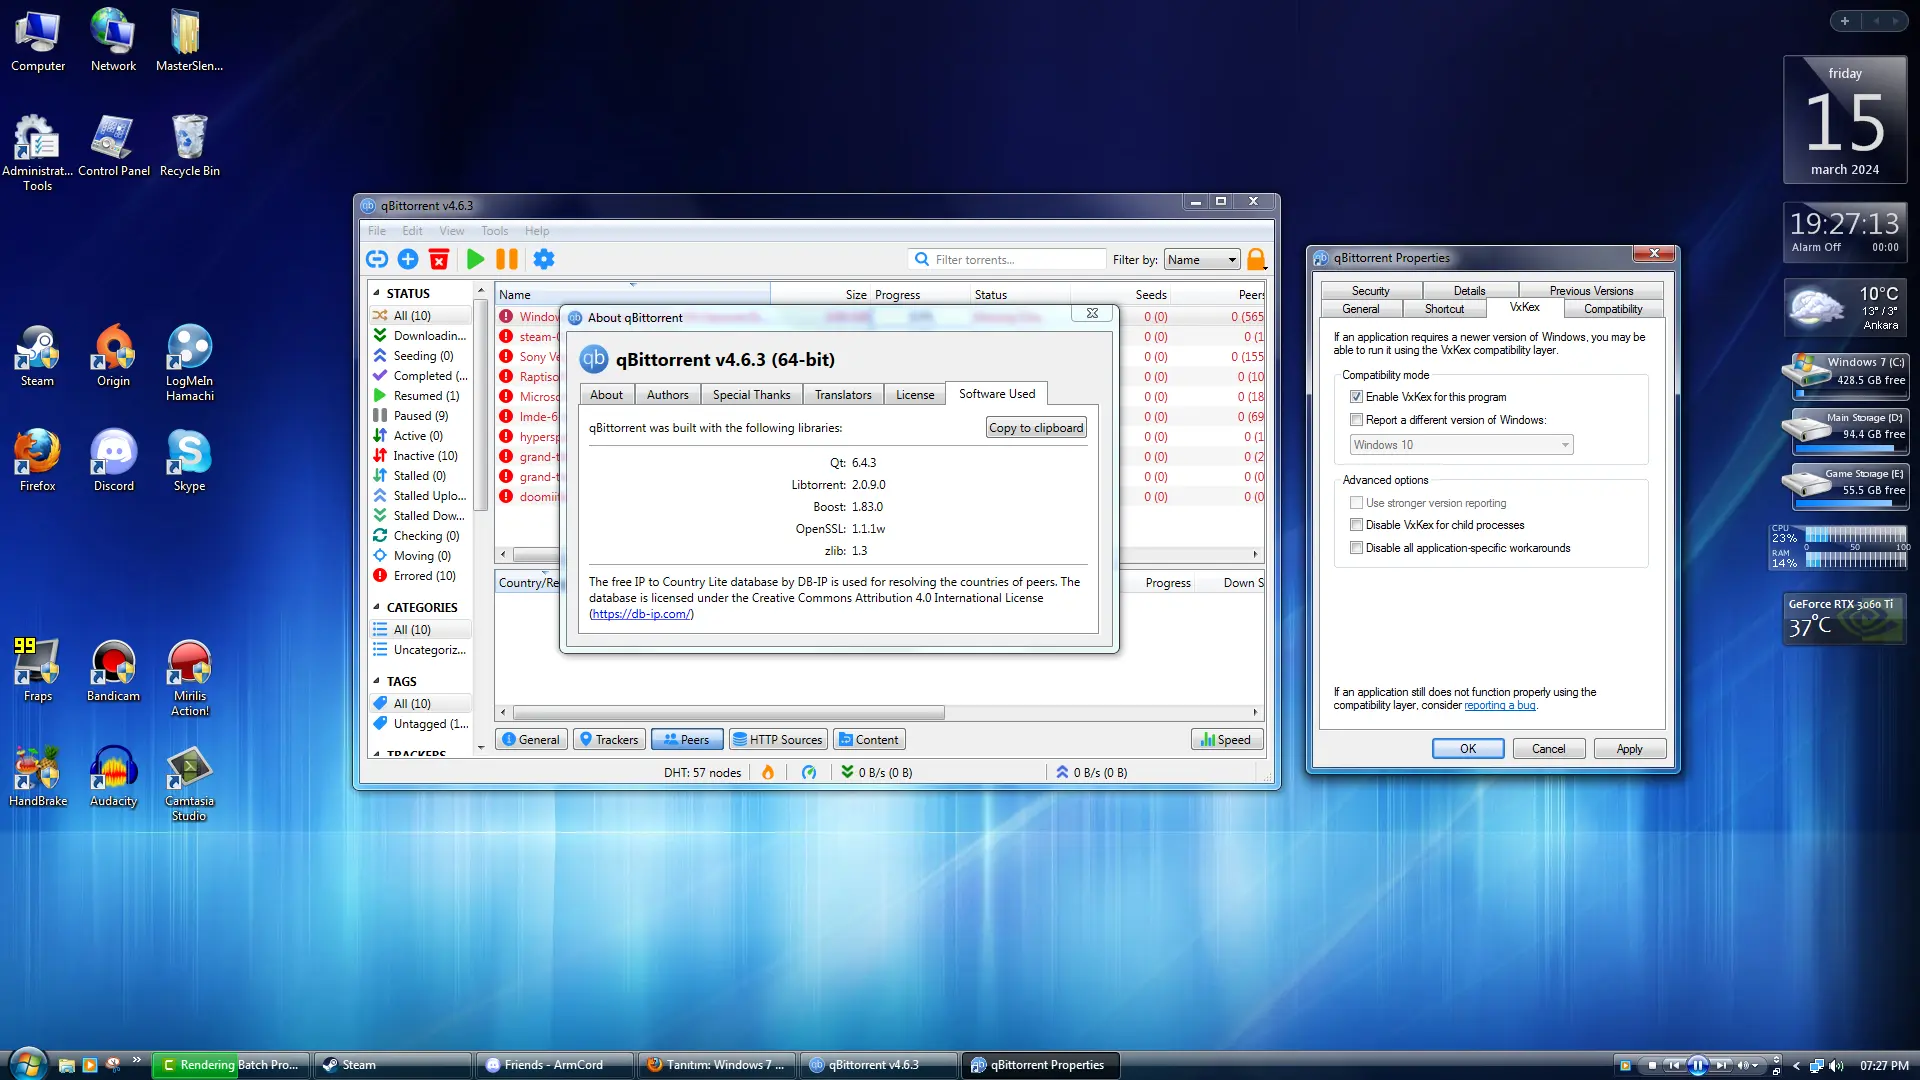Select Origin desktop icon
Image resolution: width=1920 pixels, height=1080 pixels.
(113, 356)
